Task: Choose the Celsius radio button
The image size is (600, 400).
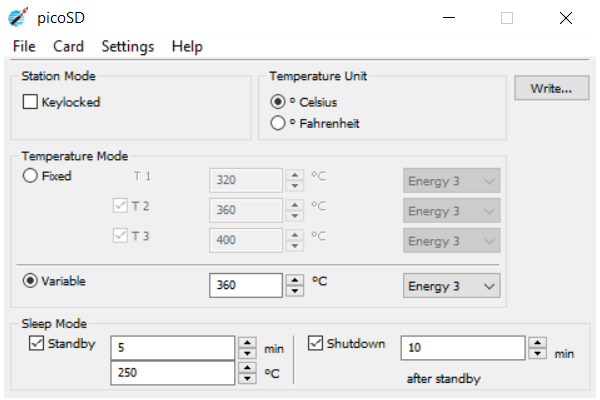Action: (x=278, y=102)
